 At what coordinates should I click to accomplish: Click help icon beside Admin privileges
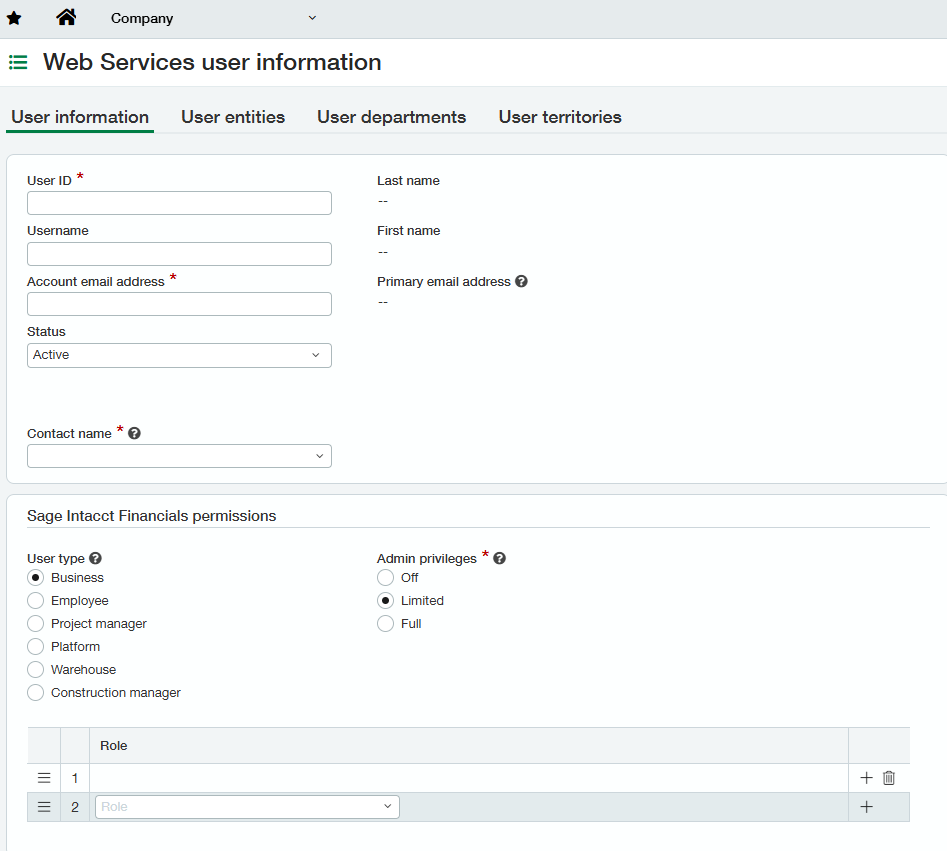(x=499, y=559)
